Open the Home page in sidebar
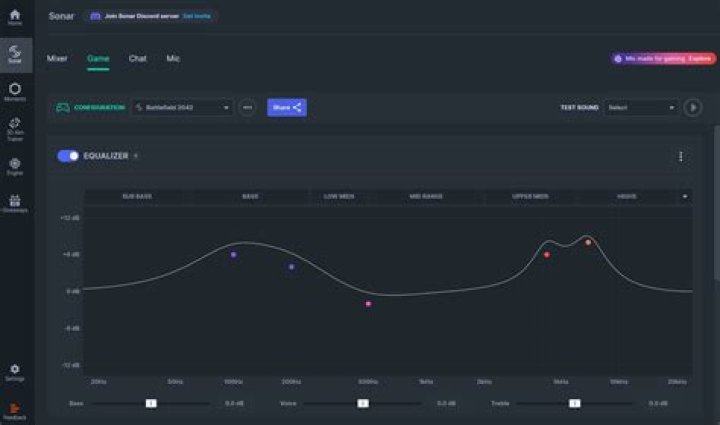720x425 pixels. coord(15,17)
